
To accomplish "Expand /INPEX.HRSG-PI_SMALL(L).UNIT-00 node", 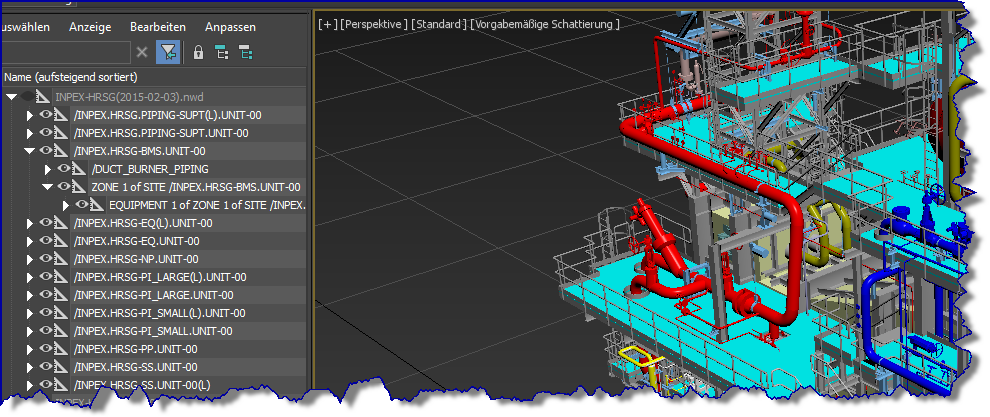I will coord(29,313).
